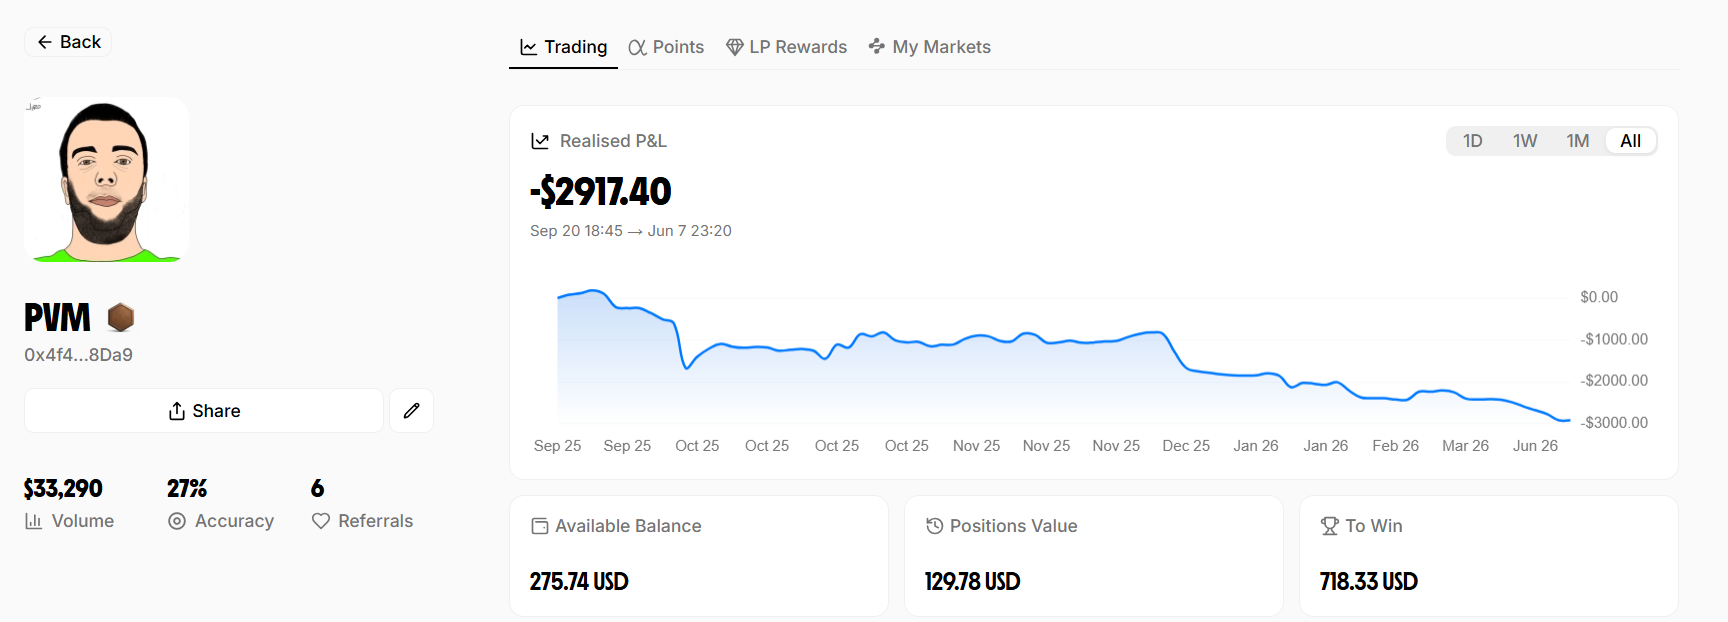
Task: Click the Positions Value clock icon
Action: click(x=935, y=526)
